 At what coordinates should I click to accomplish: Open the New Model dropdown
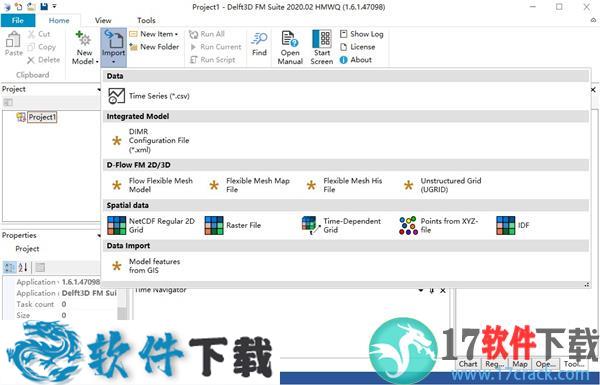[85, 47]
